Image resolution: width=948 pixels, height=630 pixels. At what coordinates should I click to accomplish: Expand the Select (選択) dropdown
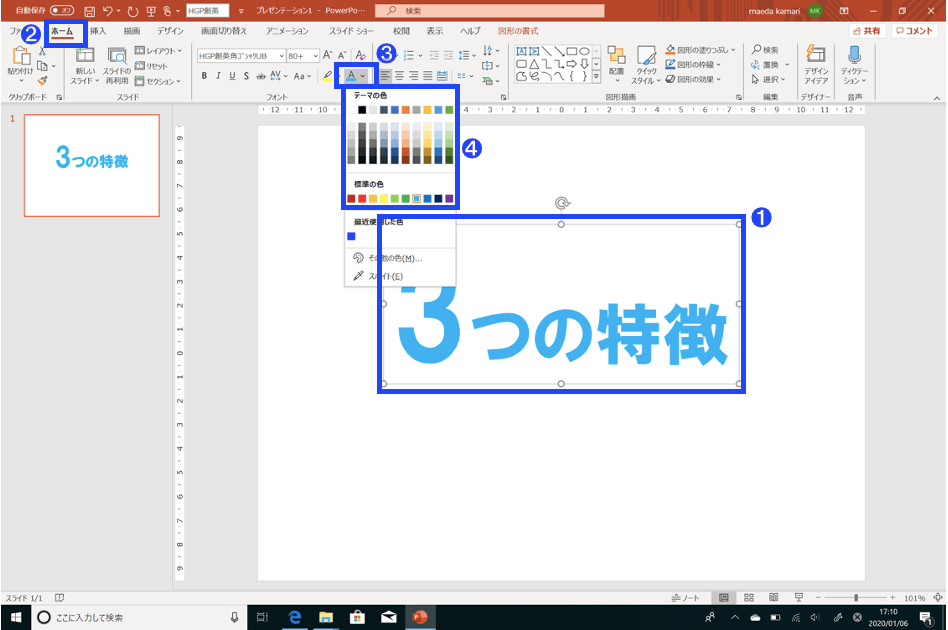coord(768,79)
